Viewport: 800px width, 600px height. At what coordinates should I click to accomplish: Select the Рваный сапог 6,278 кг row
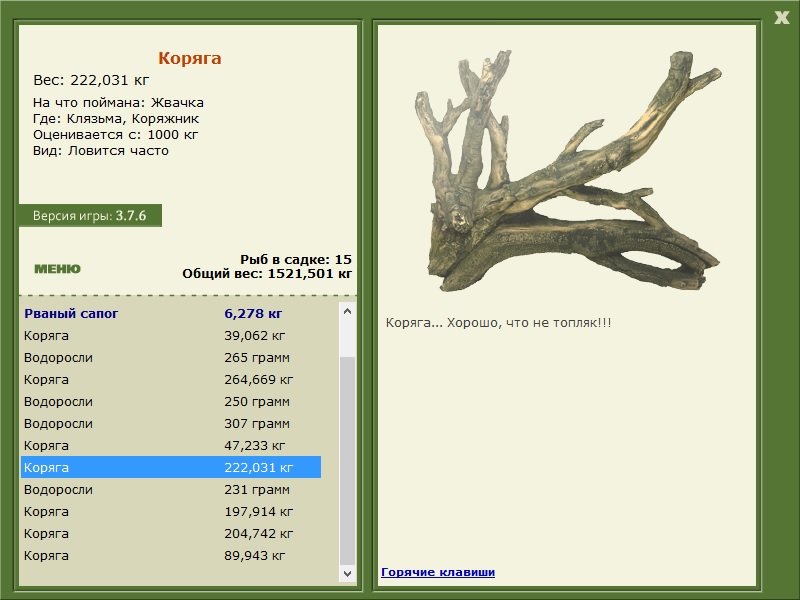click(x=171, y=313)
